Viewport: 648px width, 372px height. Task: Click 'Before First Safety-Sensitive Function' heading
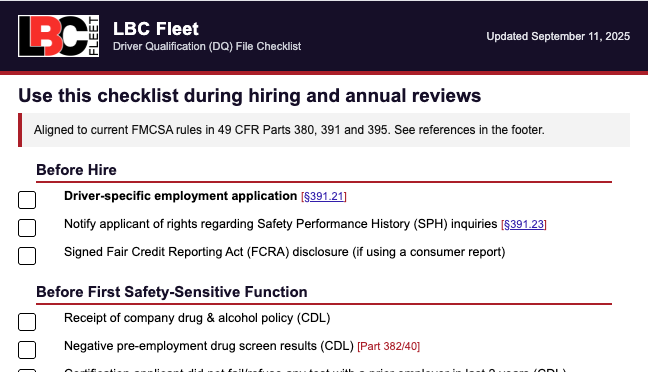172,292
